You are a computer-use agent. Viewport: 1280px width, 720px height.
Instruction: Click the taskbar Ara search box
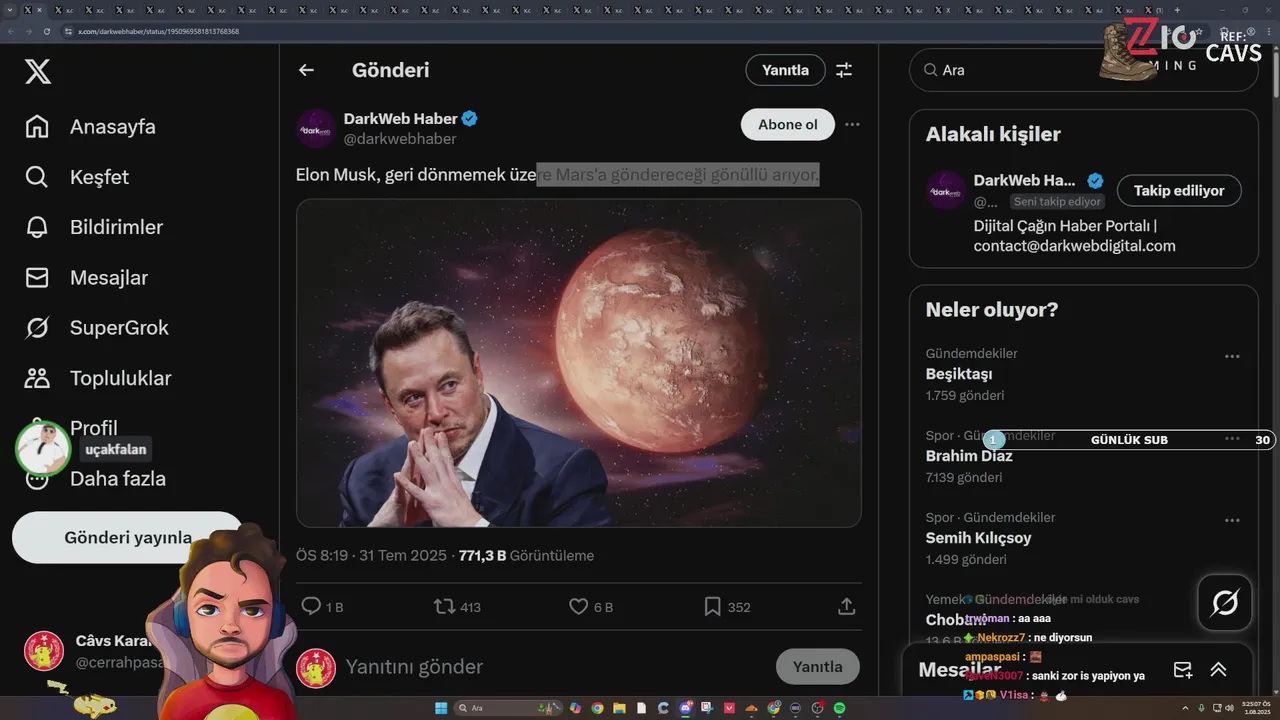click(x=507, y=708)
